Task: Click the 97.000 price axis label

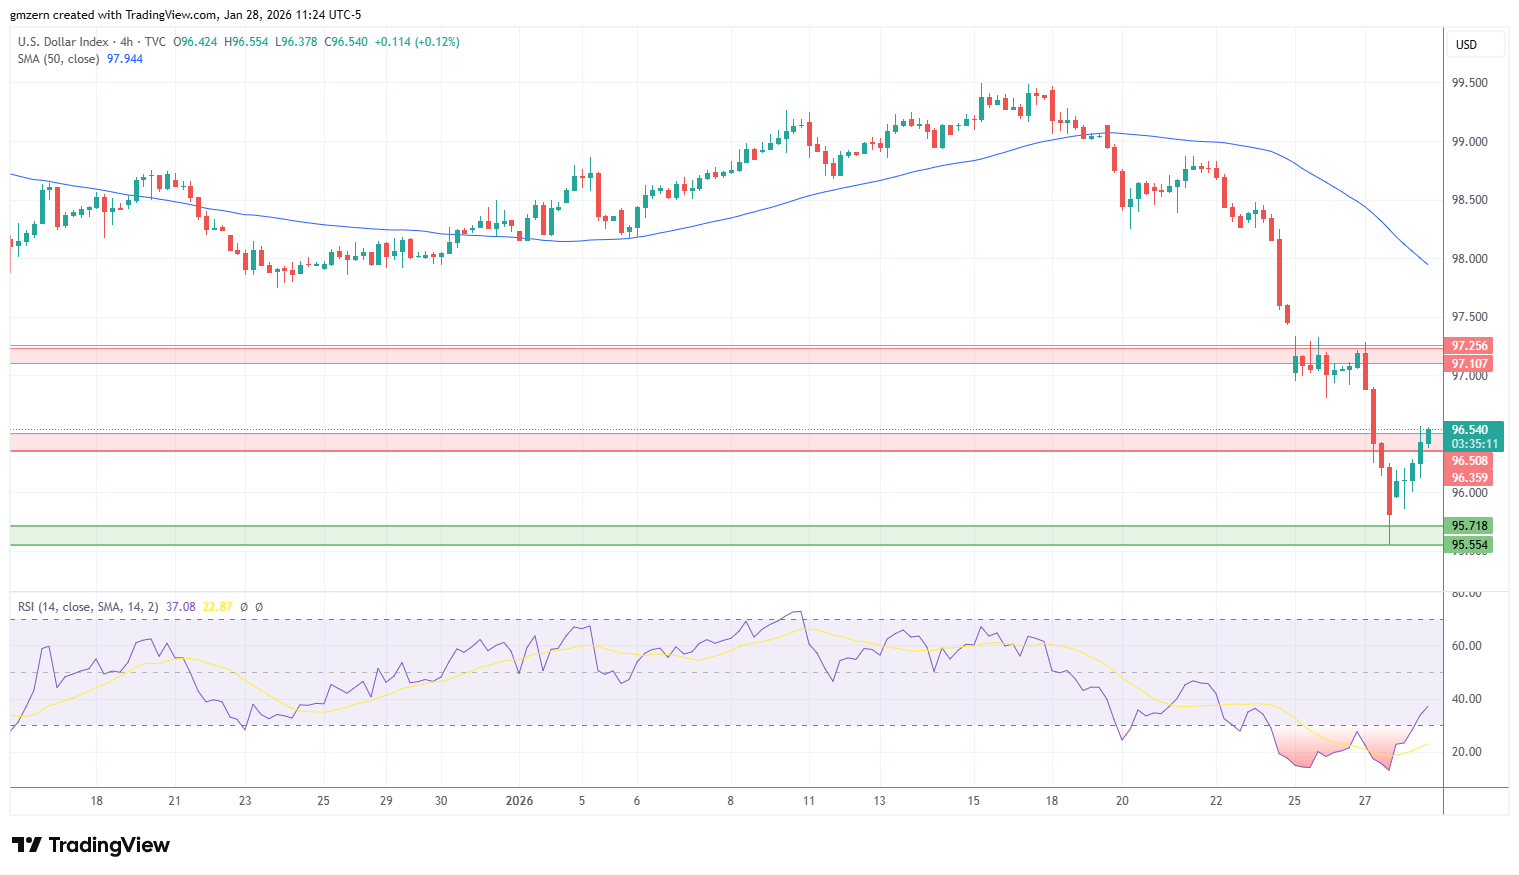Action: coord(1469,376)
